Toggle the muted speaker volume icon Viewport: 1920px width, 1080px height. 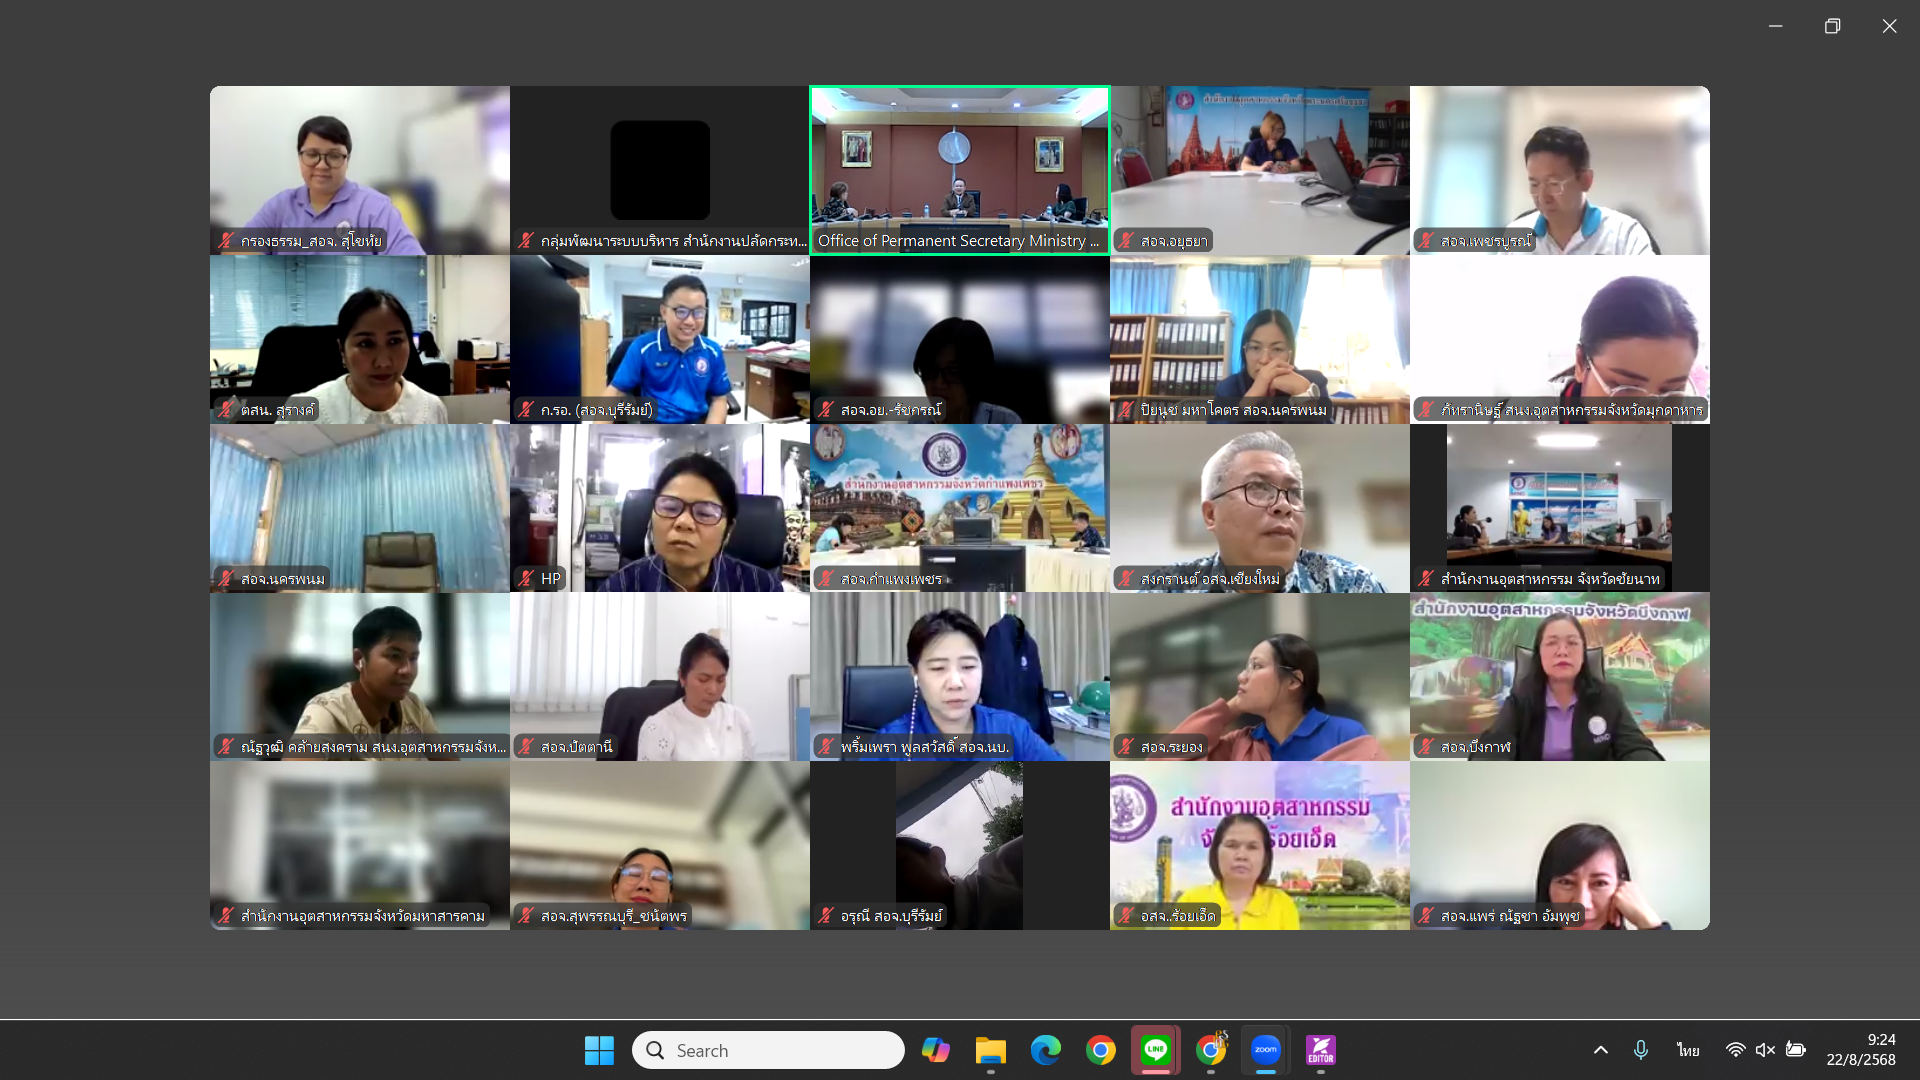point(1765,1050)
